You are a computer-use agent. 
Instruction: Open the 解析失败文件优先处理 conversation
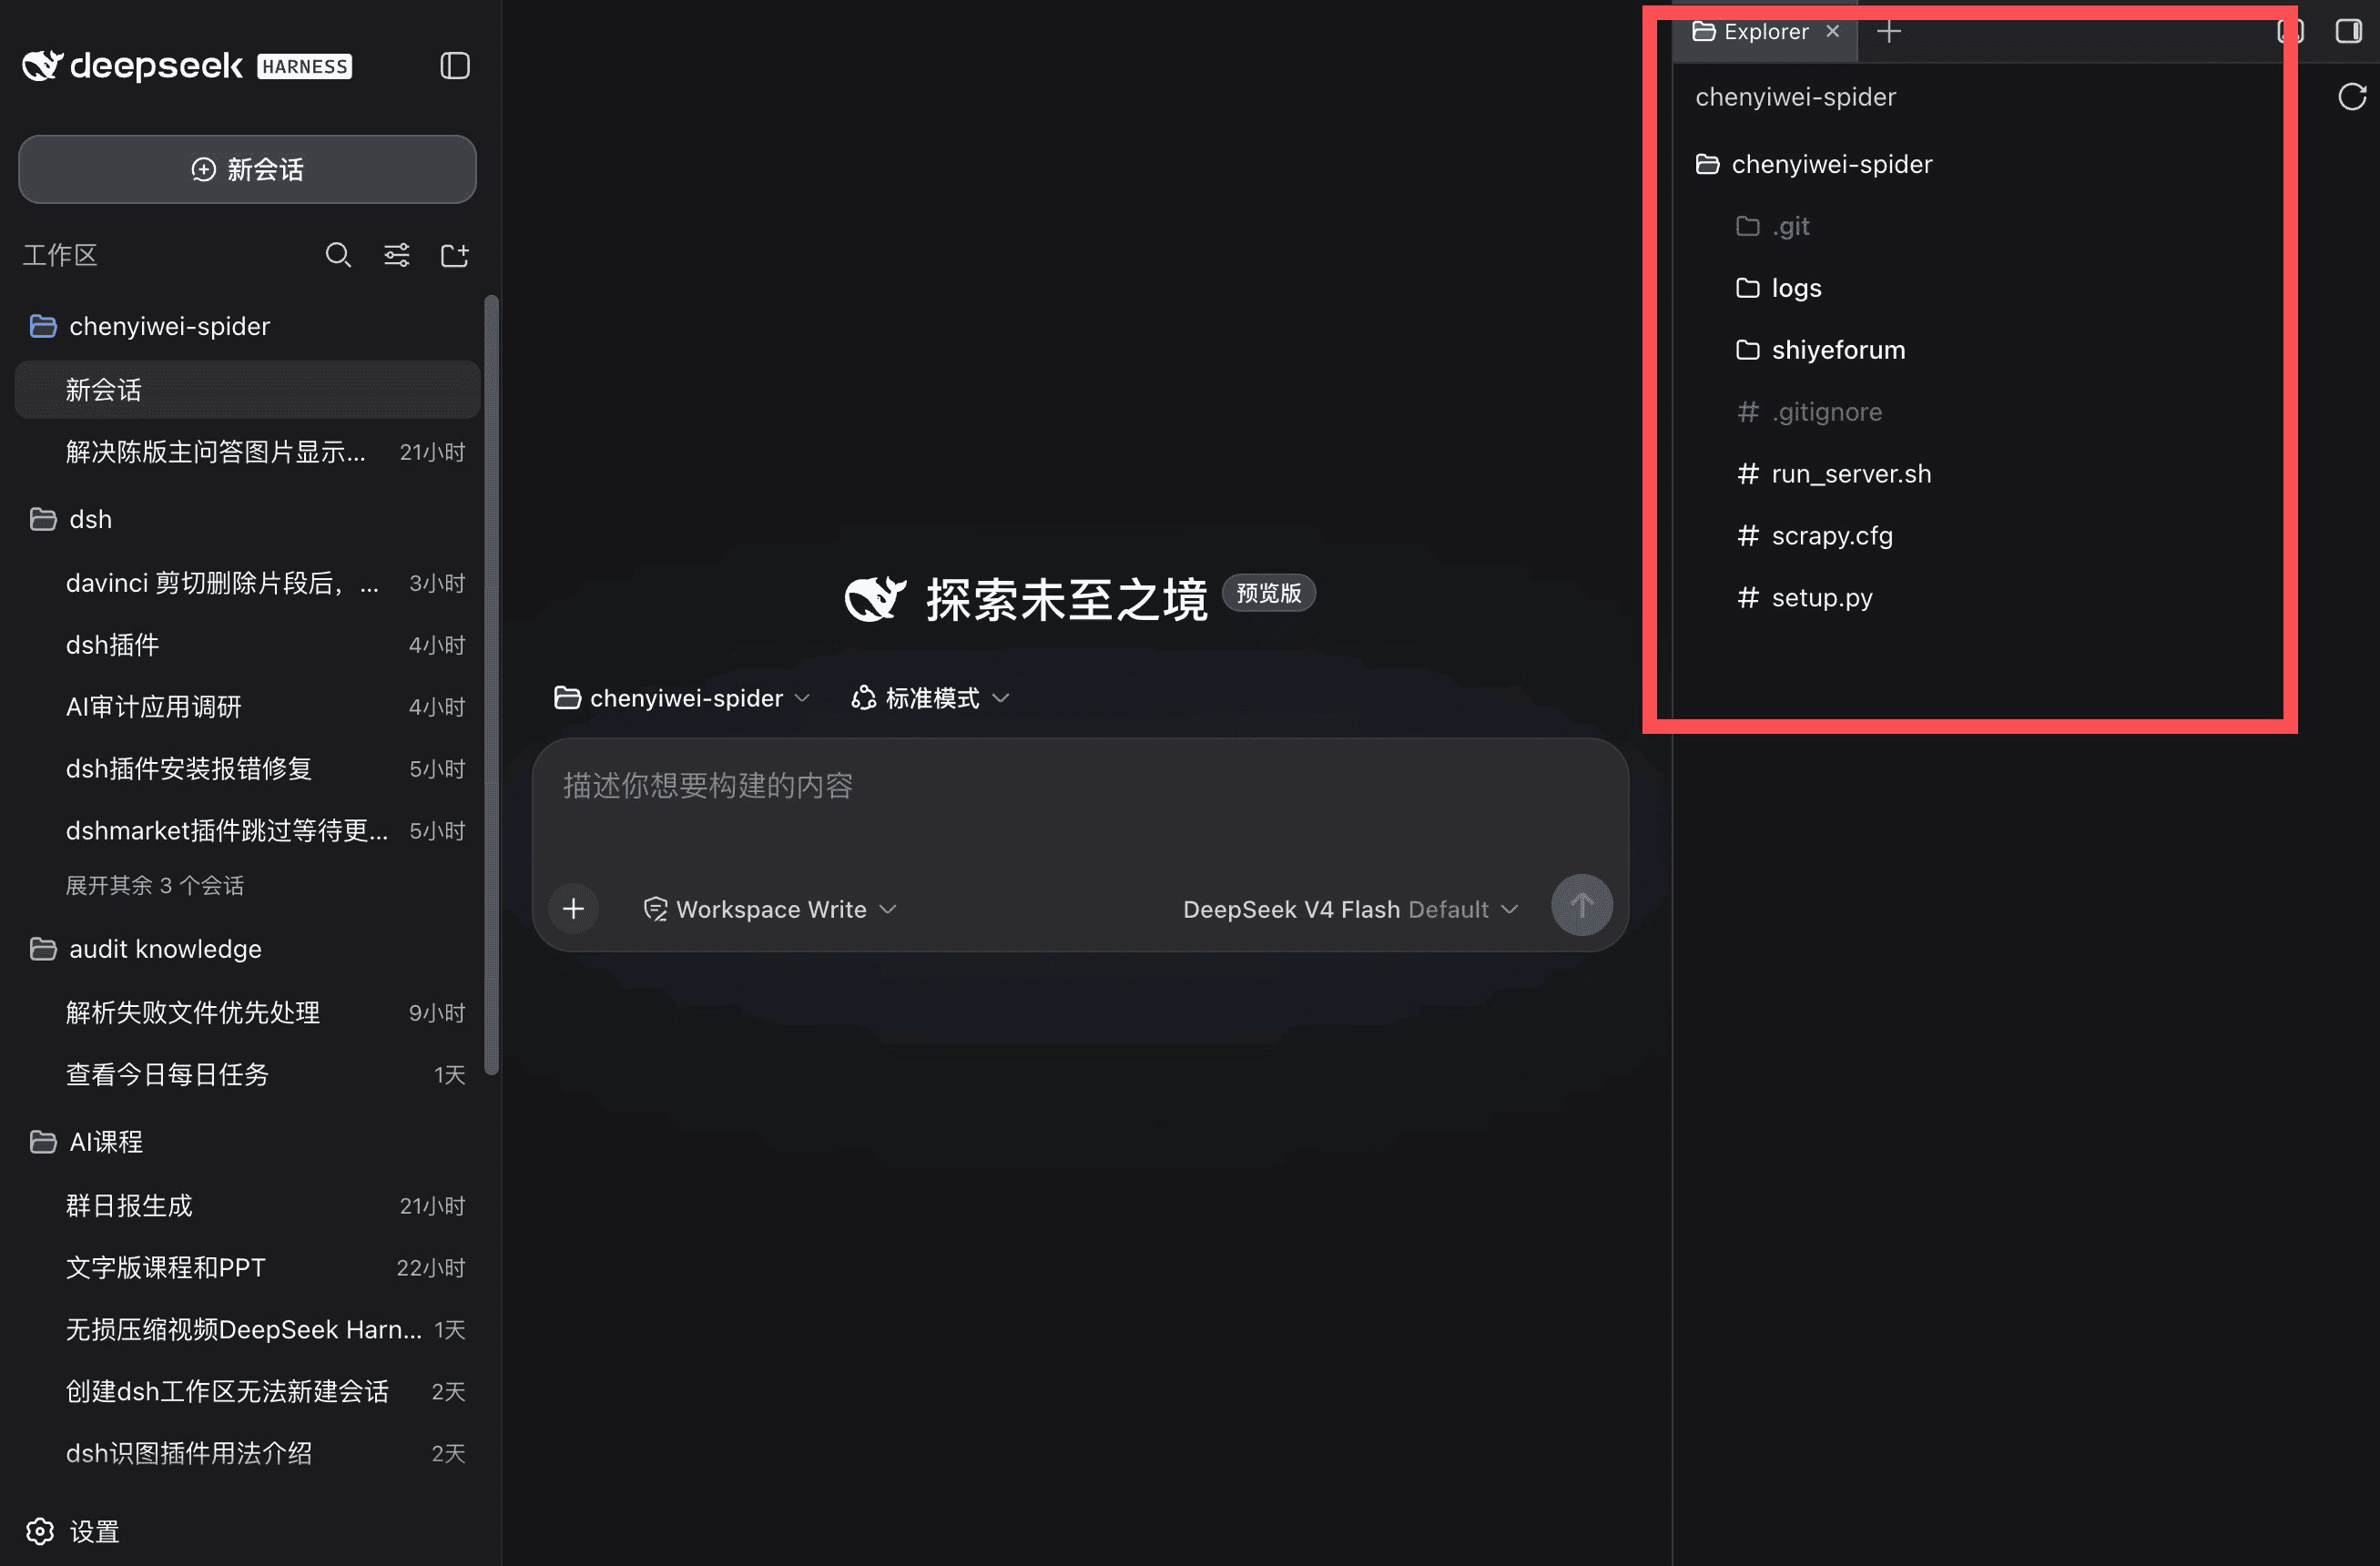[247, 1013]
